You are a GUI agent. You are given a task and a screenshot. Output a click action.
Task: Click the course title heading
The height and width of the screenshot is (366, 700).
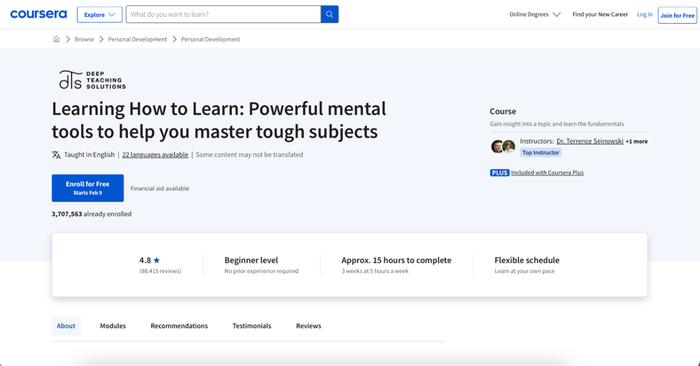(x=219, y=120)
